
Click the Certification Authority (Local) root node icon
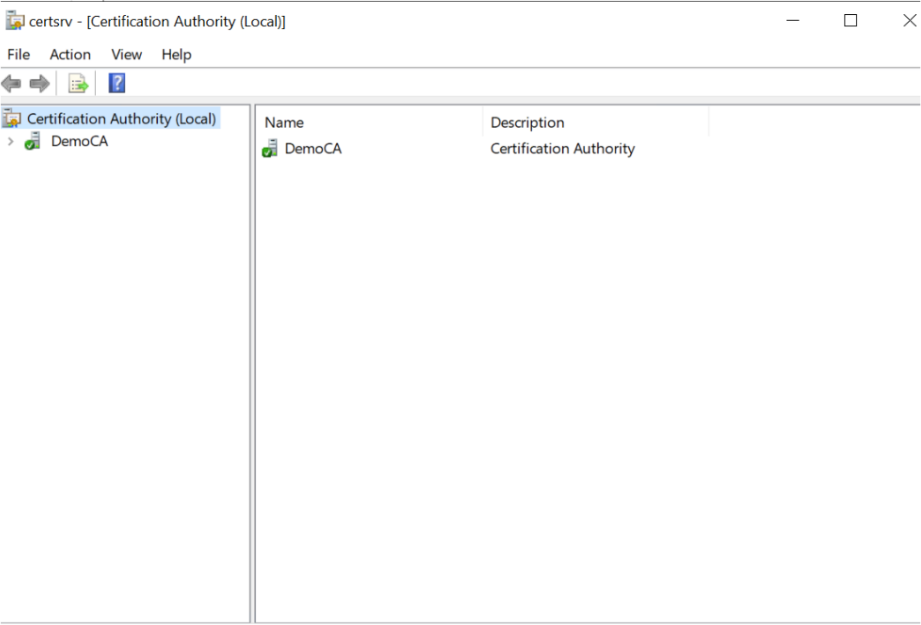click(x=12, y=119)
